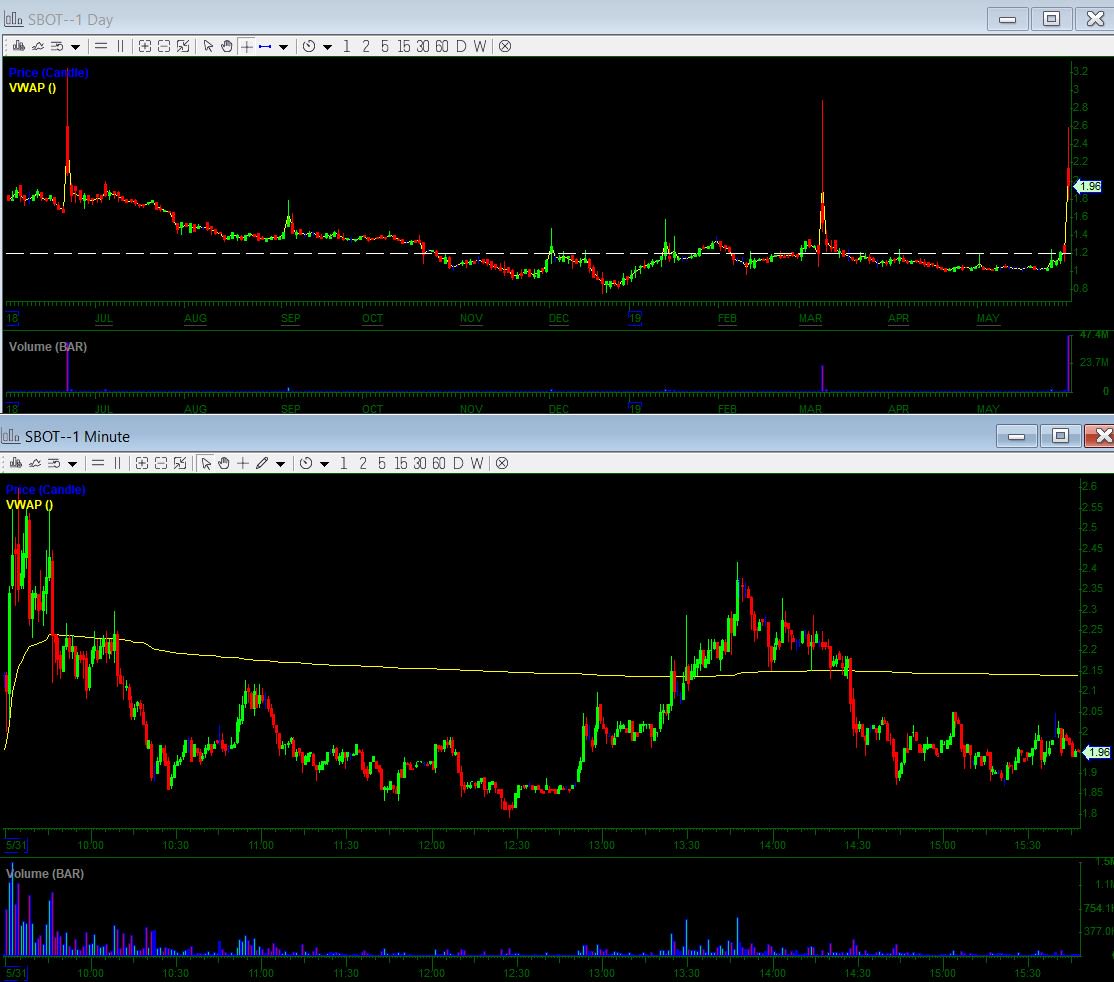
Task: Switch 1 Day chart to 2 minute interval
Action: tap(366, 46)
